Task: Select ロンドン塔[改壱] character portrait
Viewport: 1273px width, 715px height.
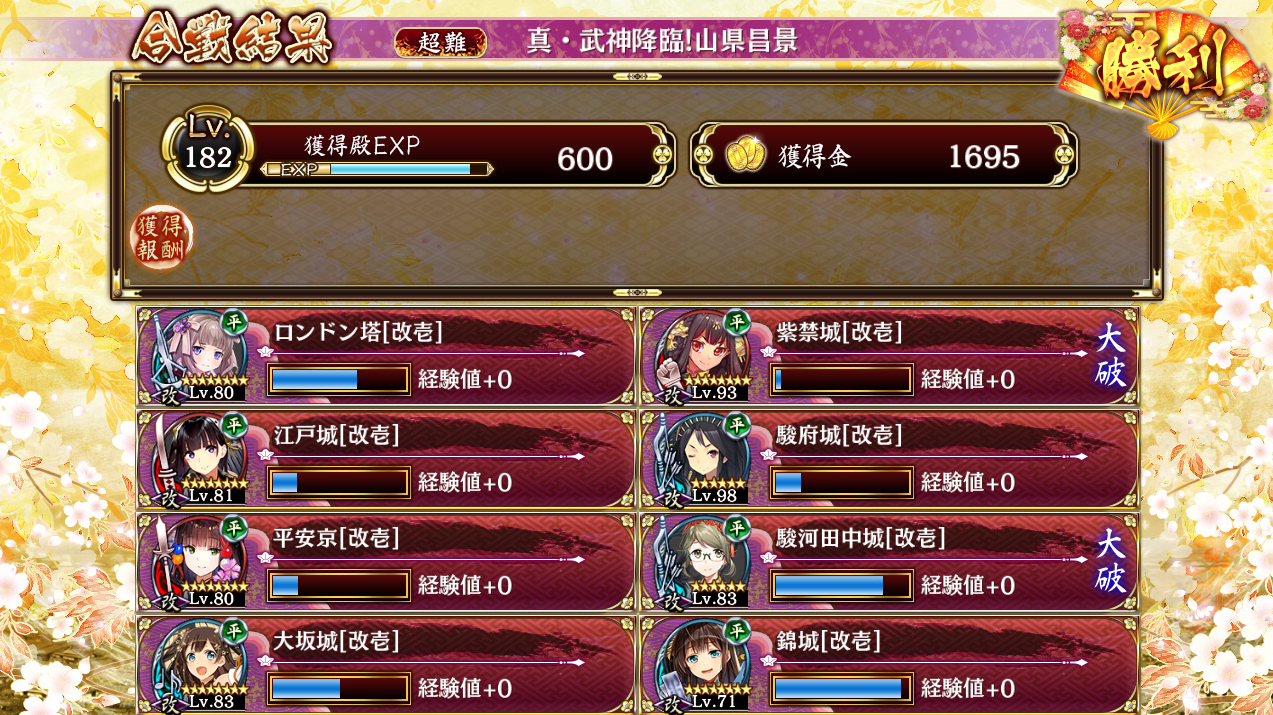Action: click(x=197, y=356)
